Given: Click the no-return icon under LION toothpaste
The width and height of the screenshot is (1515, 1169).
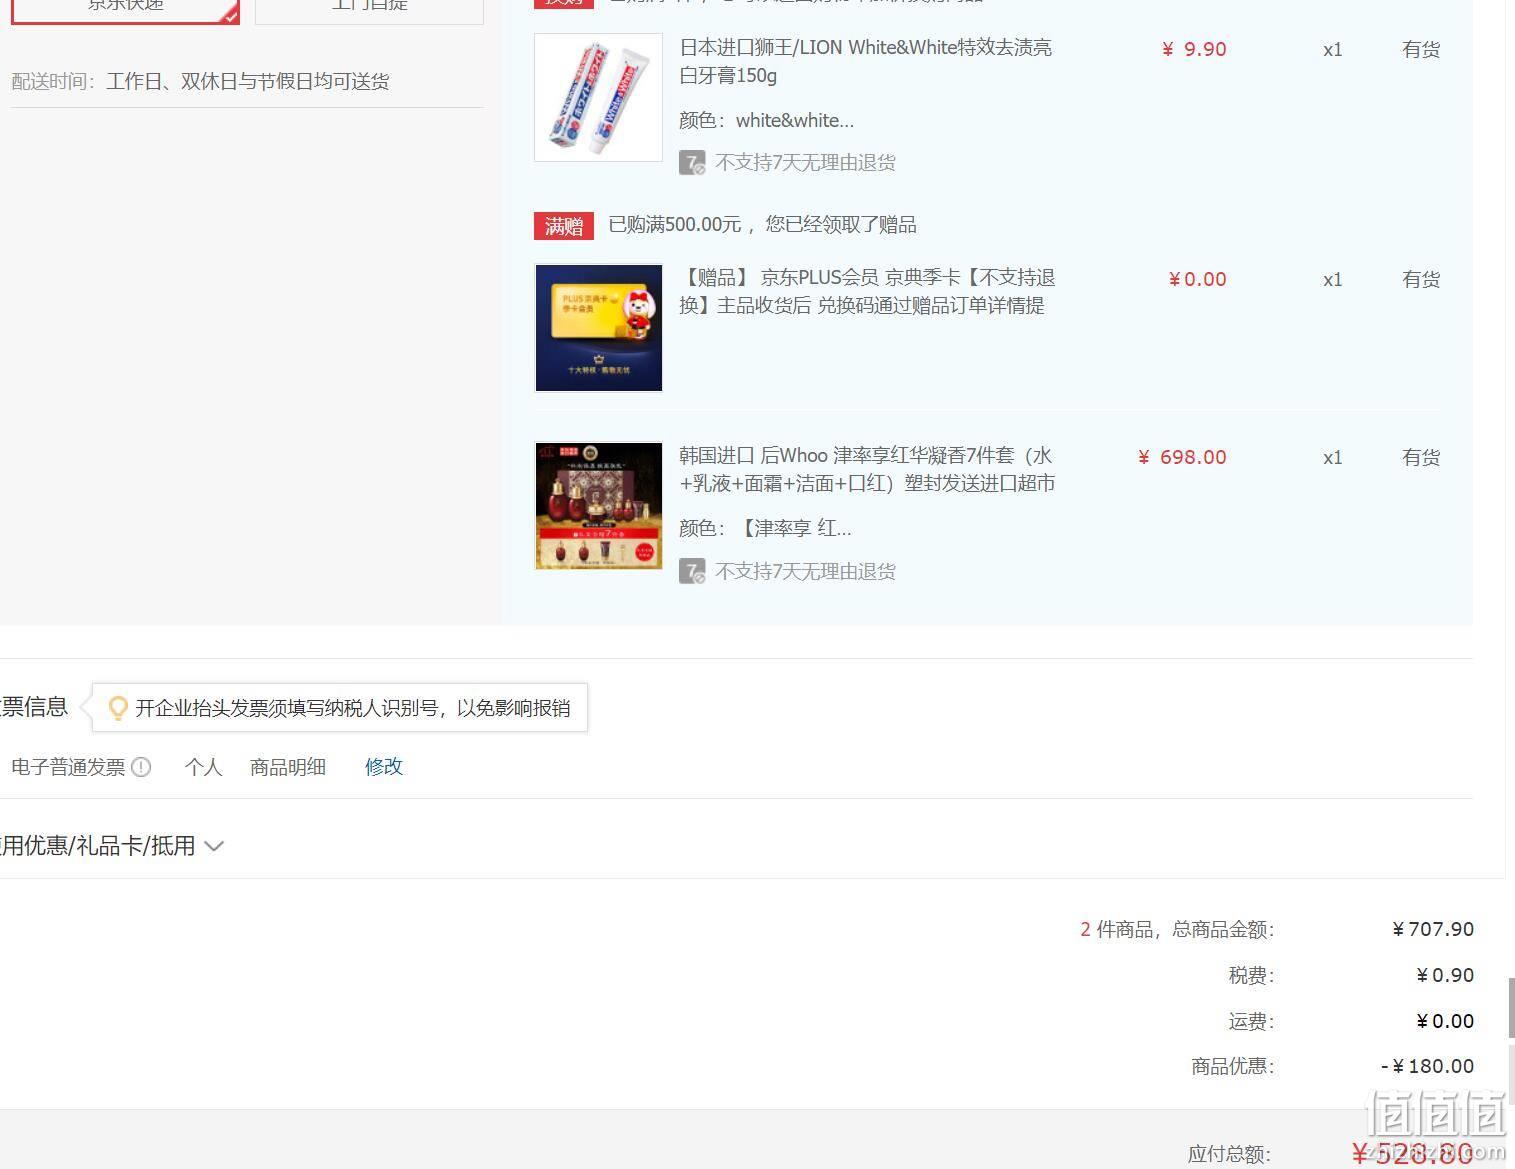Looking at the screenshot, I should click(692, 163).
